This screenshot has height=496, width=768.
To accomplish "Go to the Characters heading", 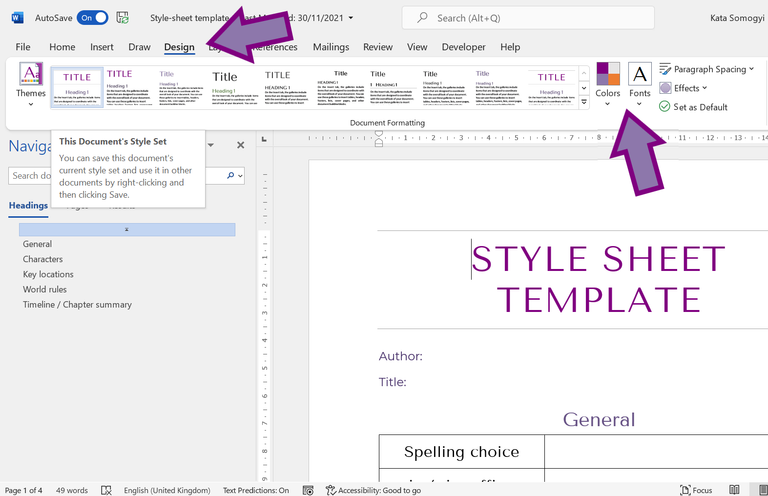I will pyautogui.click(x=43, y=259).
